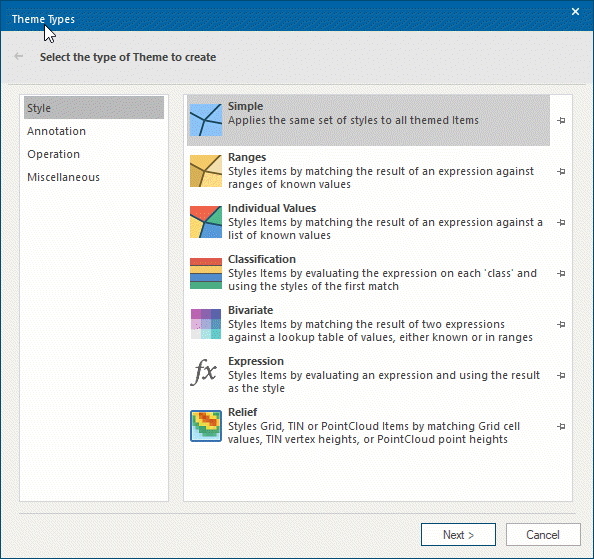Click the Bivariate title text
This screenshot has width=594, height=559.
pos(250,310)
